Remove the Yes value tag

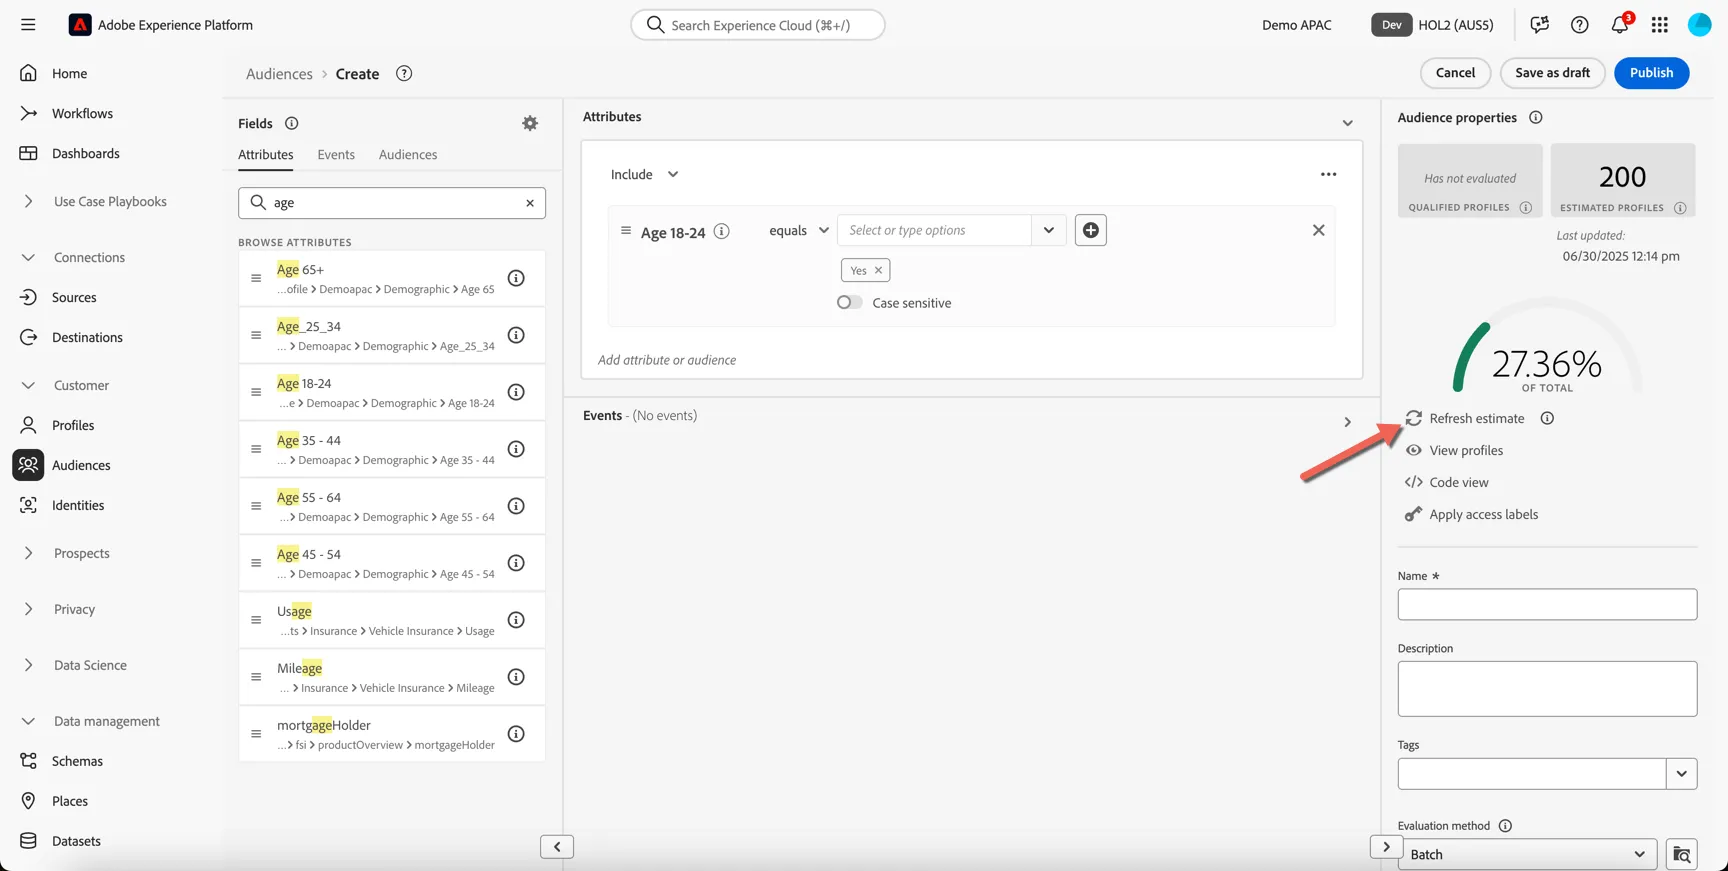[879, 270]
